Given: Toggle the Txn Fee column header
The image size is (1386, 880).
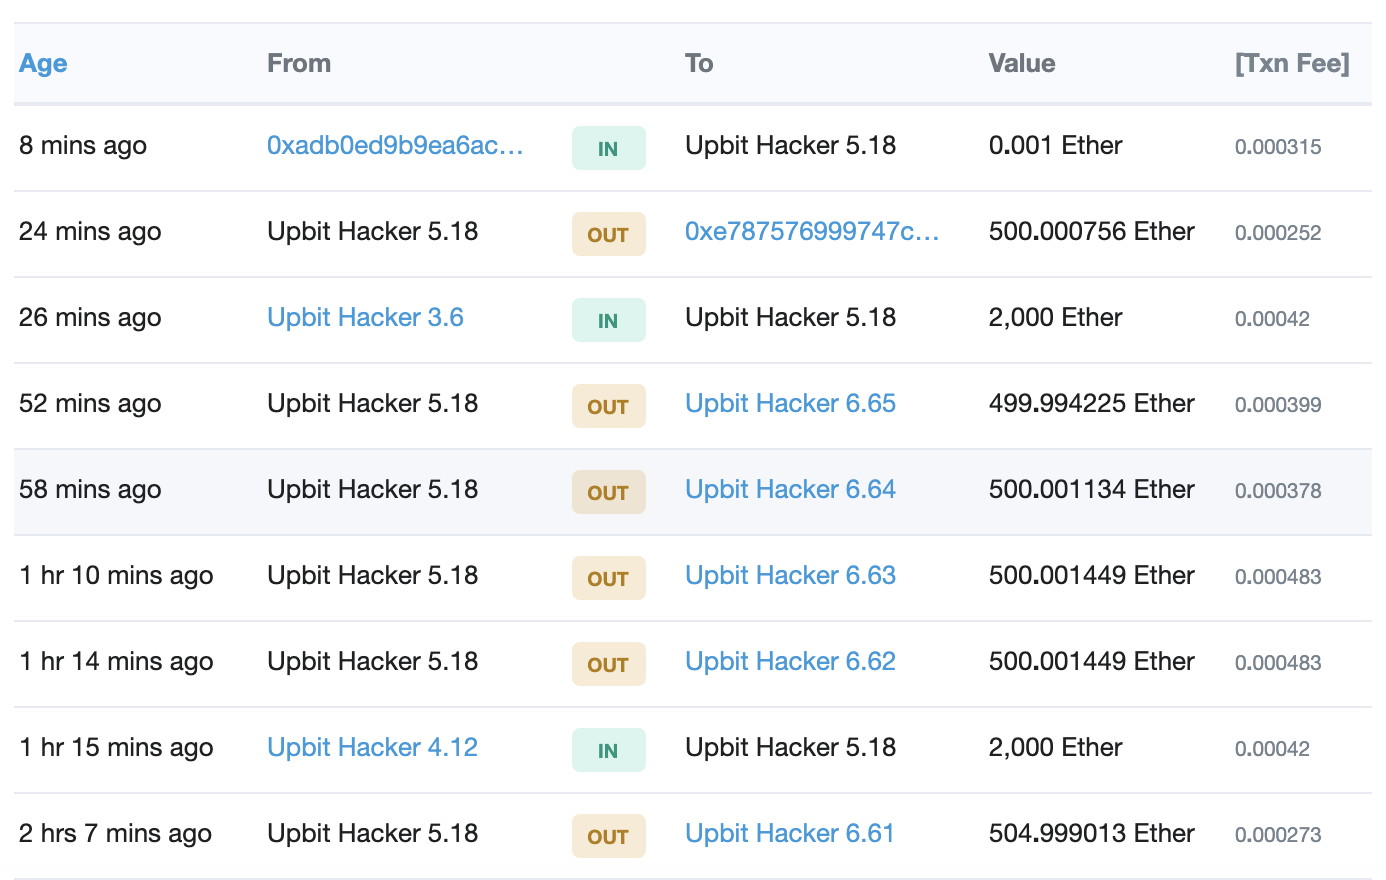Looking at the screenshot, I should point(1291,64).
